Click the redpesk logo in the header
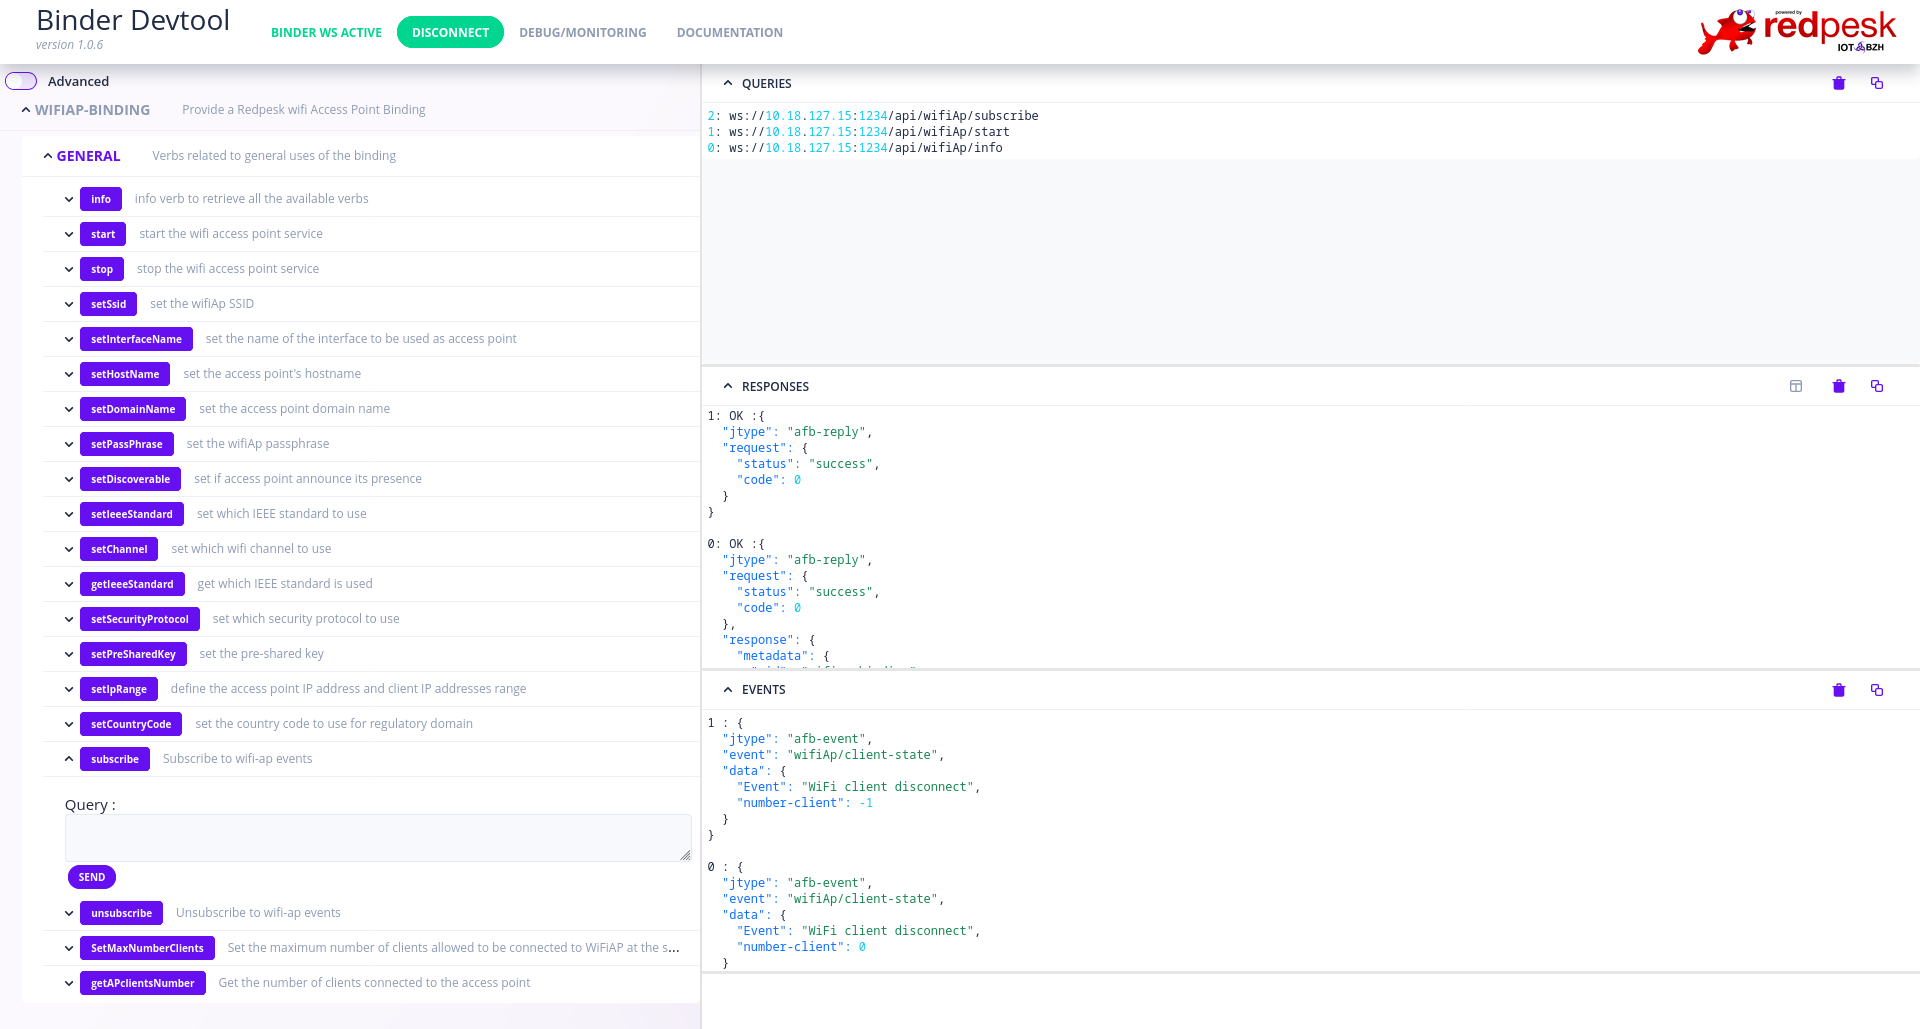1920x1029 pixels. pos(1796,30)
